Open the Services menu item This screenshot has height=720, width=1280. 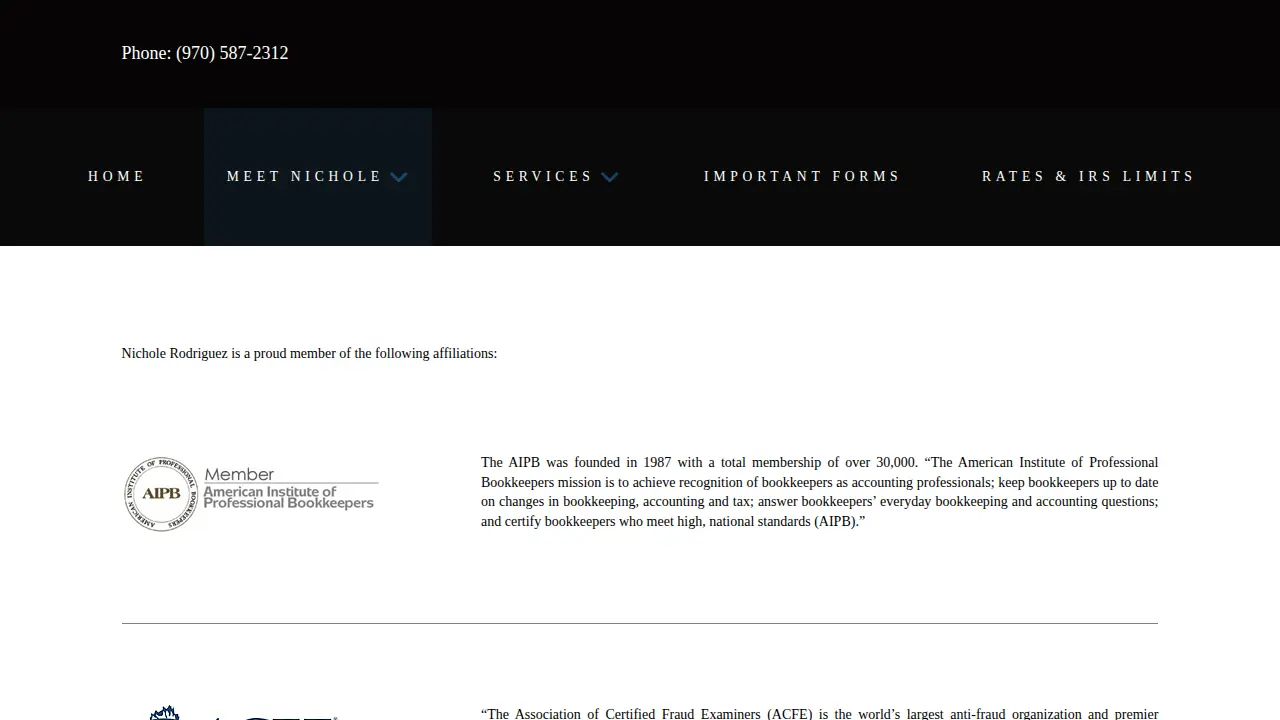(543, 177)
